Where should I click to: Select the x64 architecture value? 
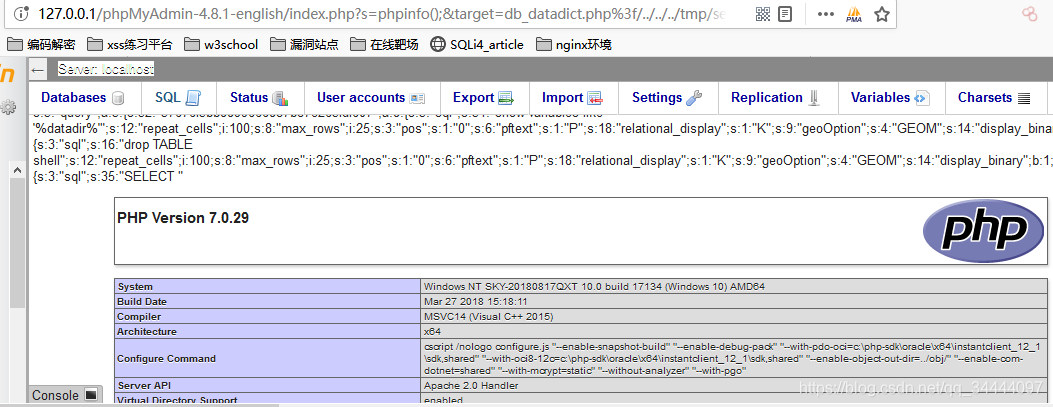(x=432, y=331)
